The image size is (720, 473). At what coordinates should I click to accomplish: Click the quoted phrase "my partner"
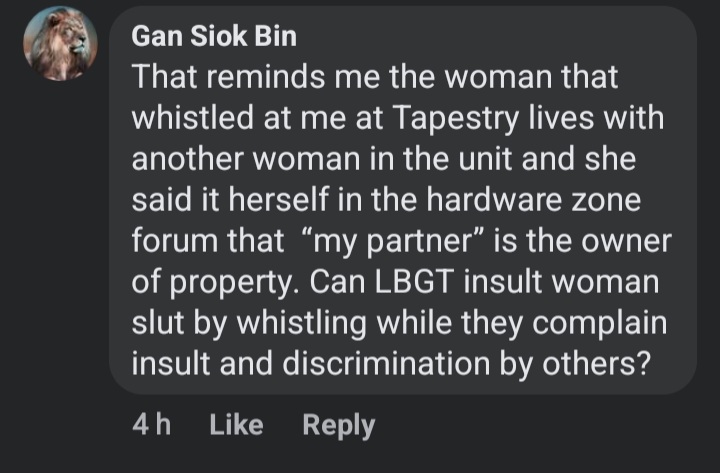point(394,241)
